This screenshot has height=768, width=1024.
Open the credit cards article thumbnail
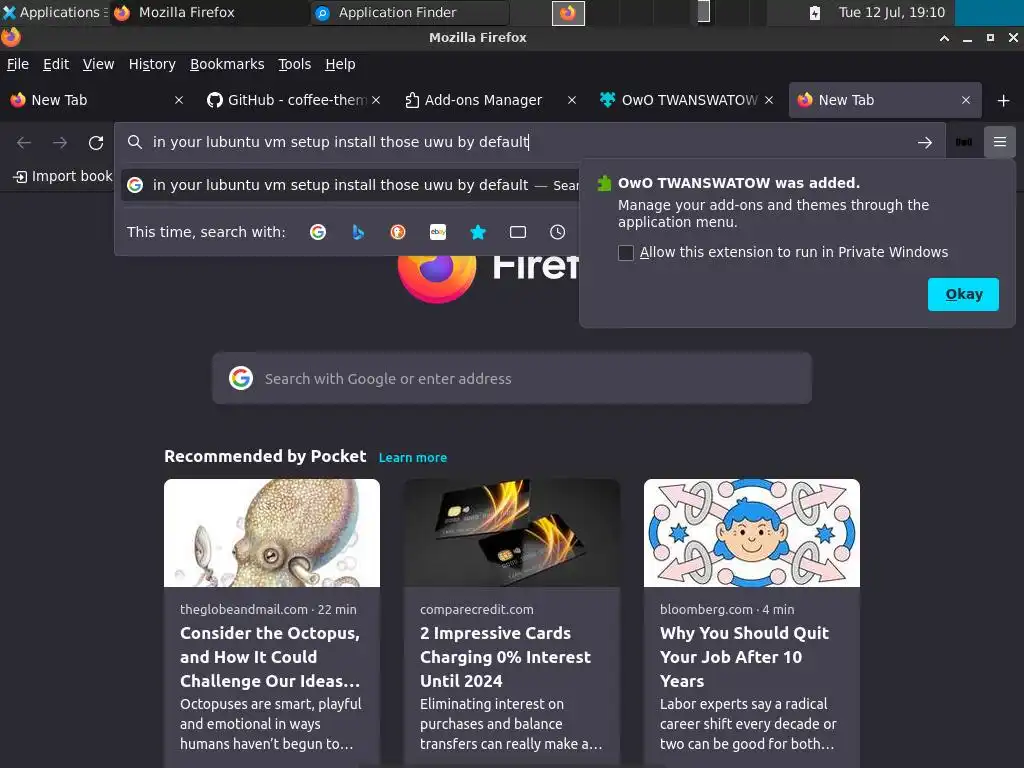pyautogui.click(x=512, y=533)
